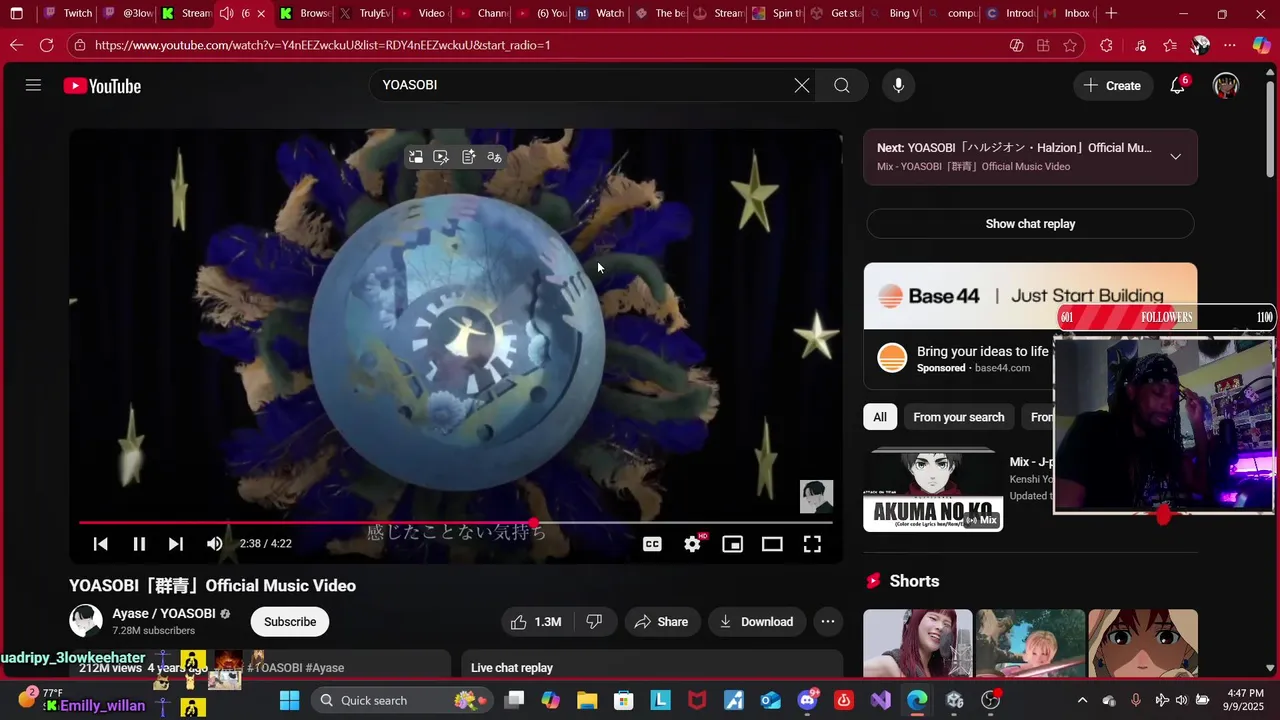
Task: Like the video with 1.3M likes
Action: pyautogui.click(x=536, y=622)
